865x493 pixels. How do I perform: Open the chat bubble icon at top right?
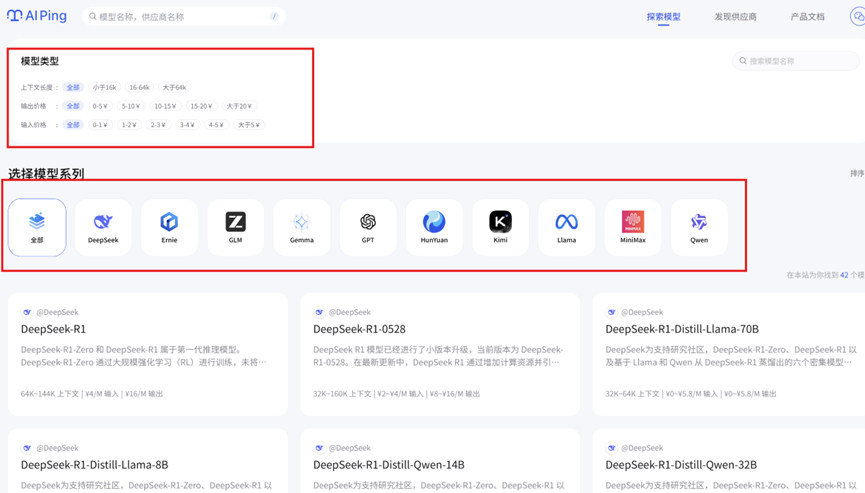click(857, 17)
